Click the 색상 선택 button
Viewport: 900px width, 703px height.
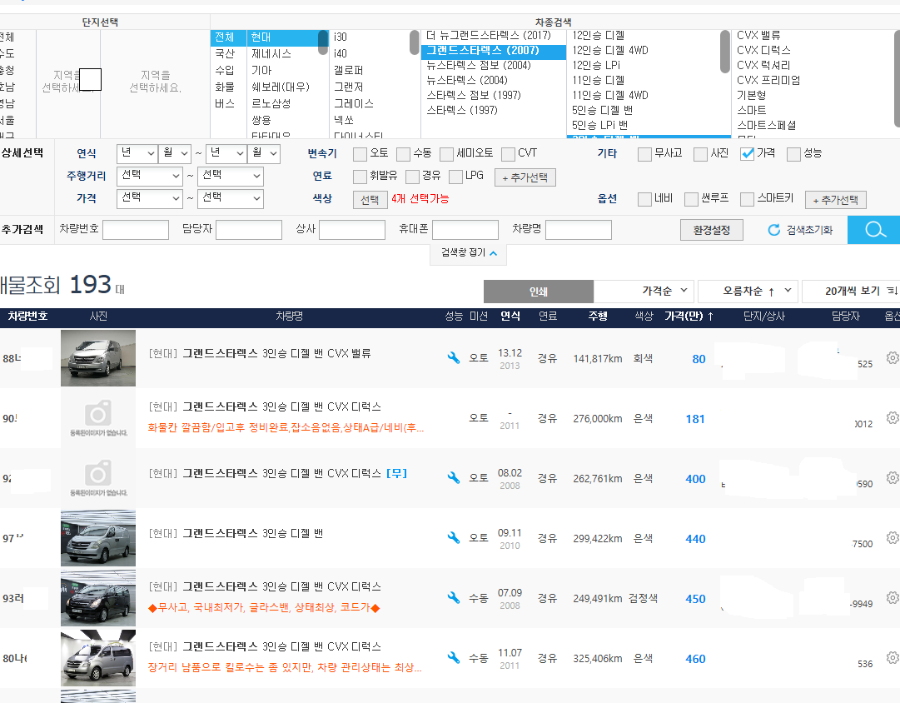(370, 200)
